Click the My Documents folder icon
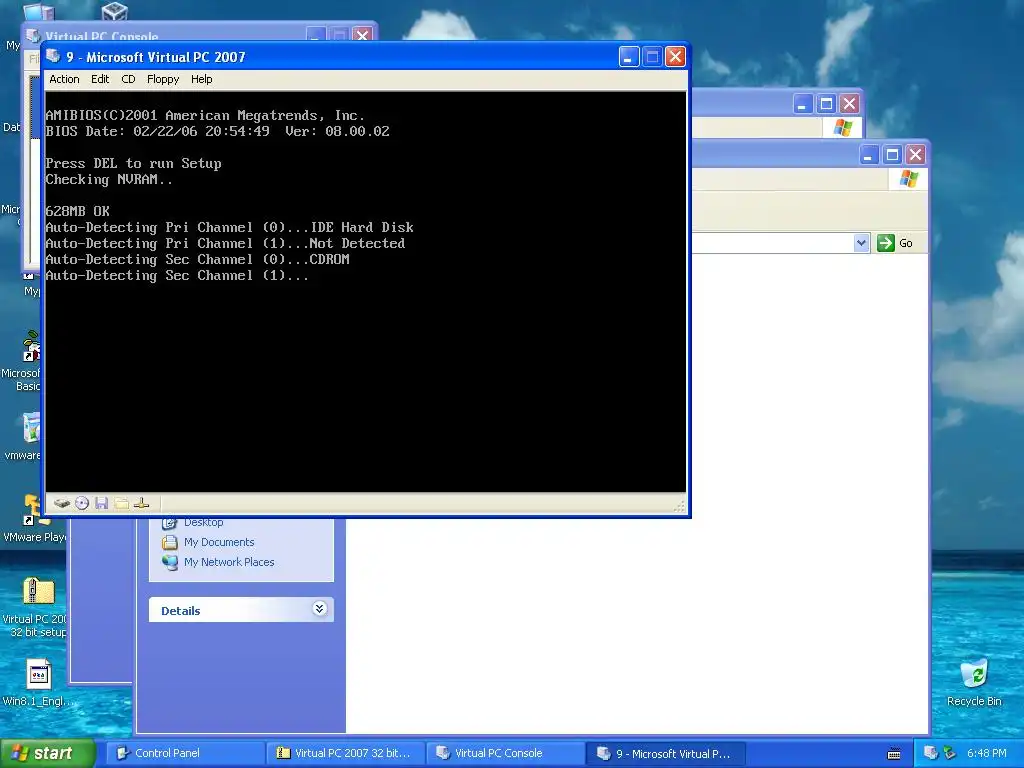Screen dimensions: 1024x768 click(170, 542)
